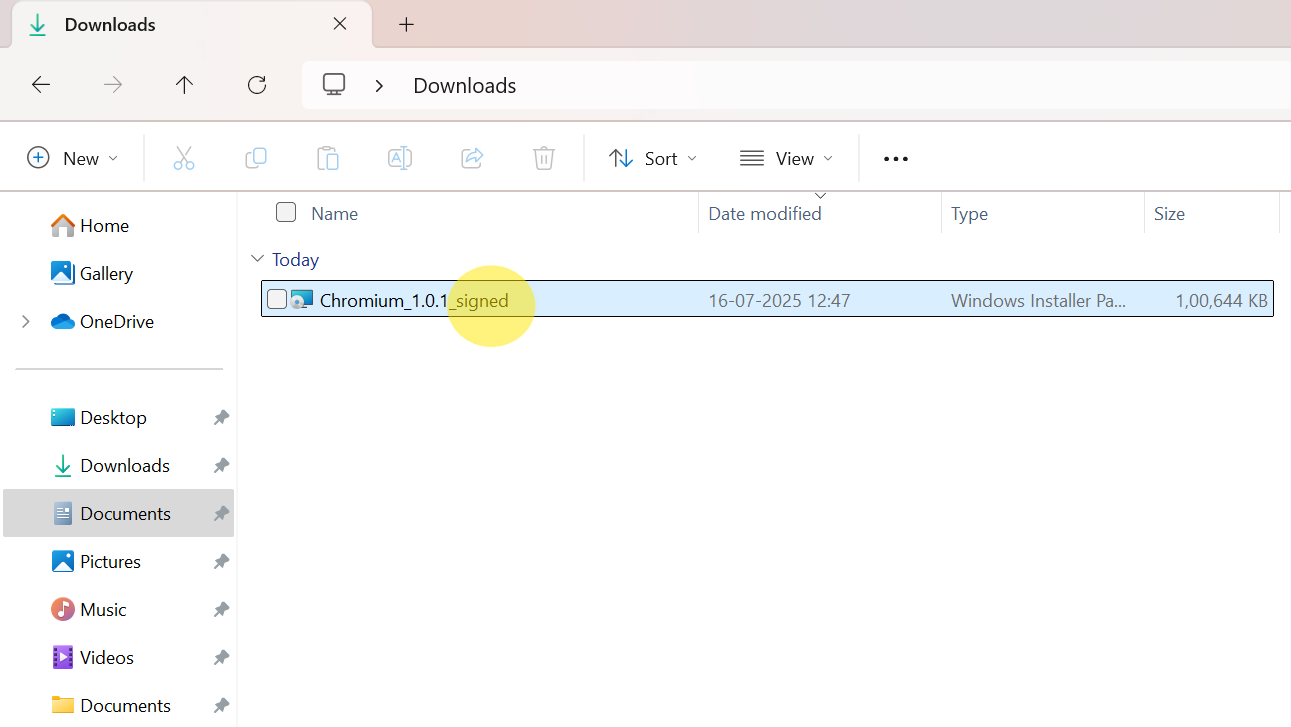Screen dimensions: 1291x727
Task: Click the New button
Action: (x=72, y=158)
